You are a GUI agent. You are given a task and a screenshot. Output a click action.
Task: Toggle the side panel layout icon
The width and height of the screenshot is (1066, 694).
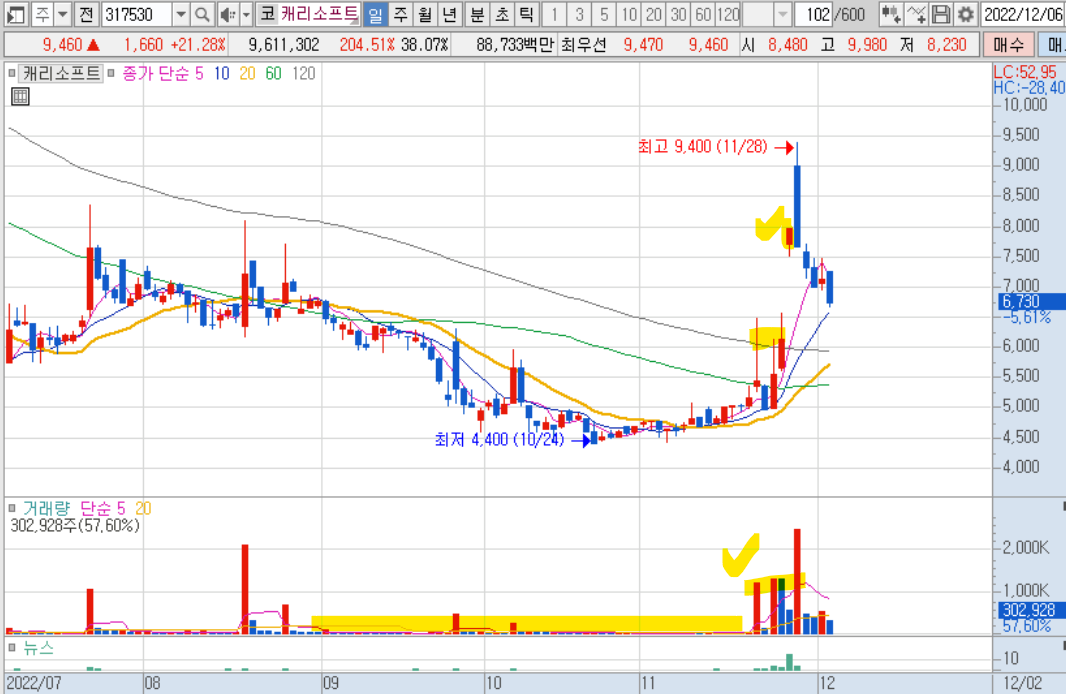coord(15,14)
